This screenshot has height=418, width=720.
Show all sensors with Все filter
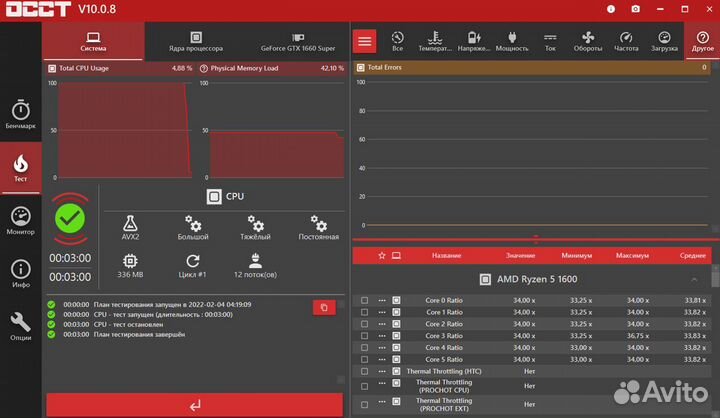coord(398,41)
